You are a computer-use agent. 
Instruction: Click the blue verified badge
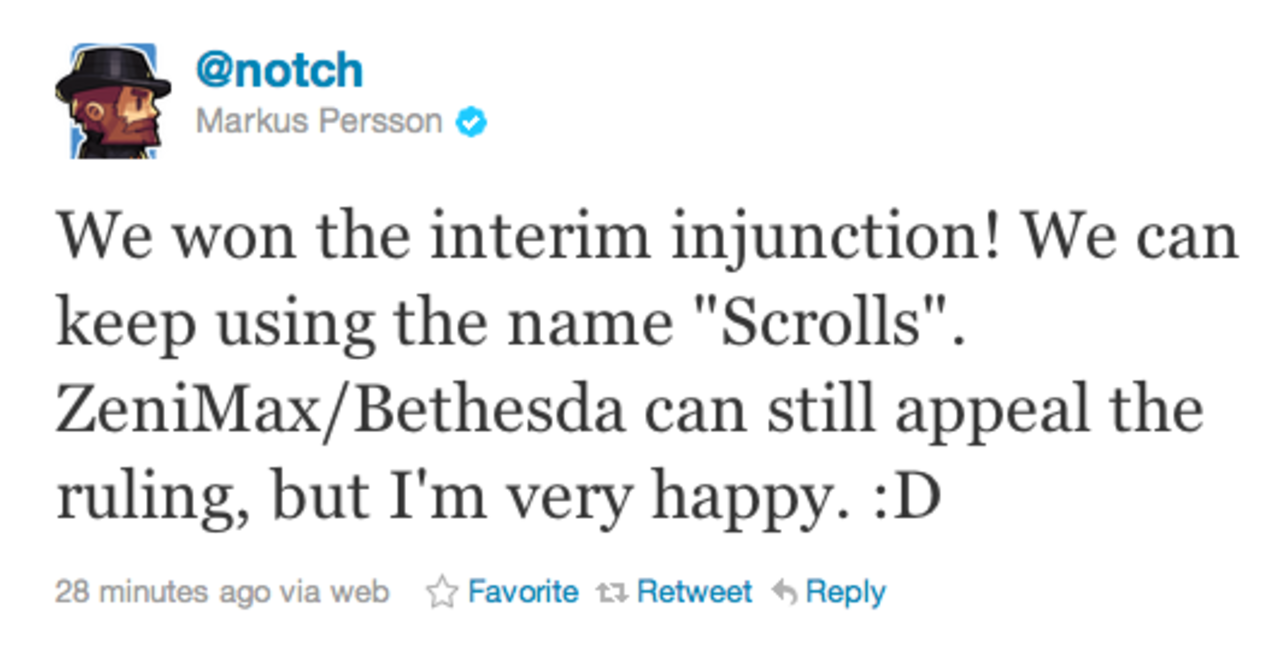point(471,123)
